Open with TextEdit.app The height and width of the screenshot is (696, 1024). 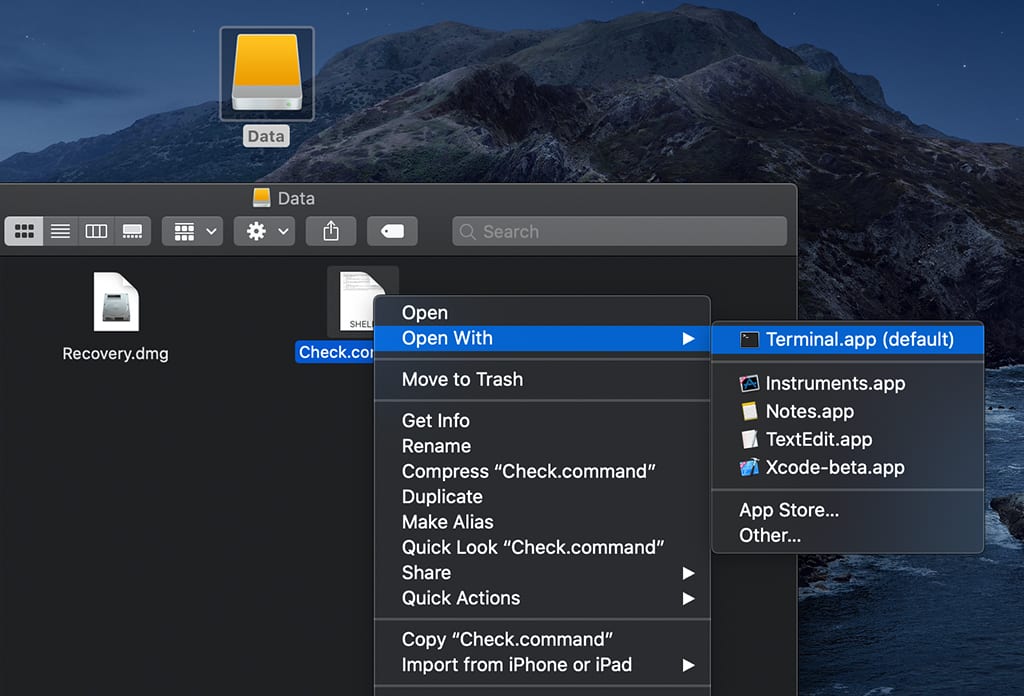(x=848, y=439)
